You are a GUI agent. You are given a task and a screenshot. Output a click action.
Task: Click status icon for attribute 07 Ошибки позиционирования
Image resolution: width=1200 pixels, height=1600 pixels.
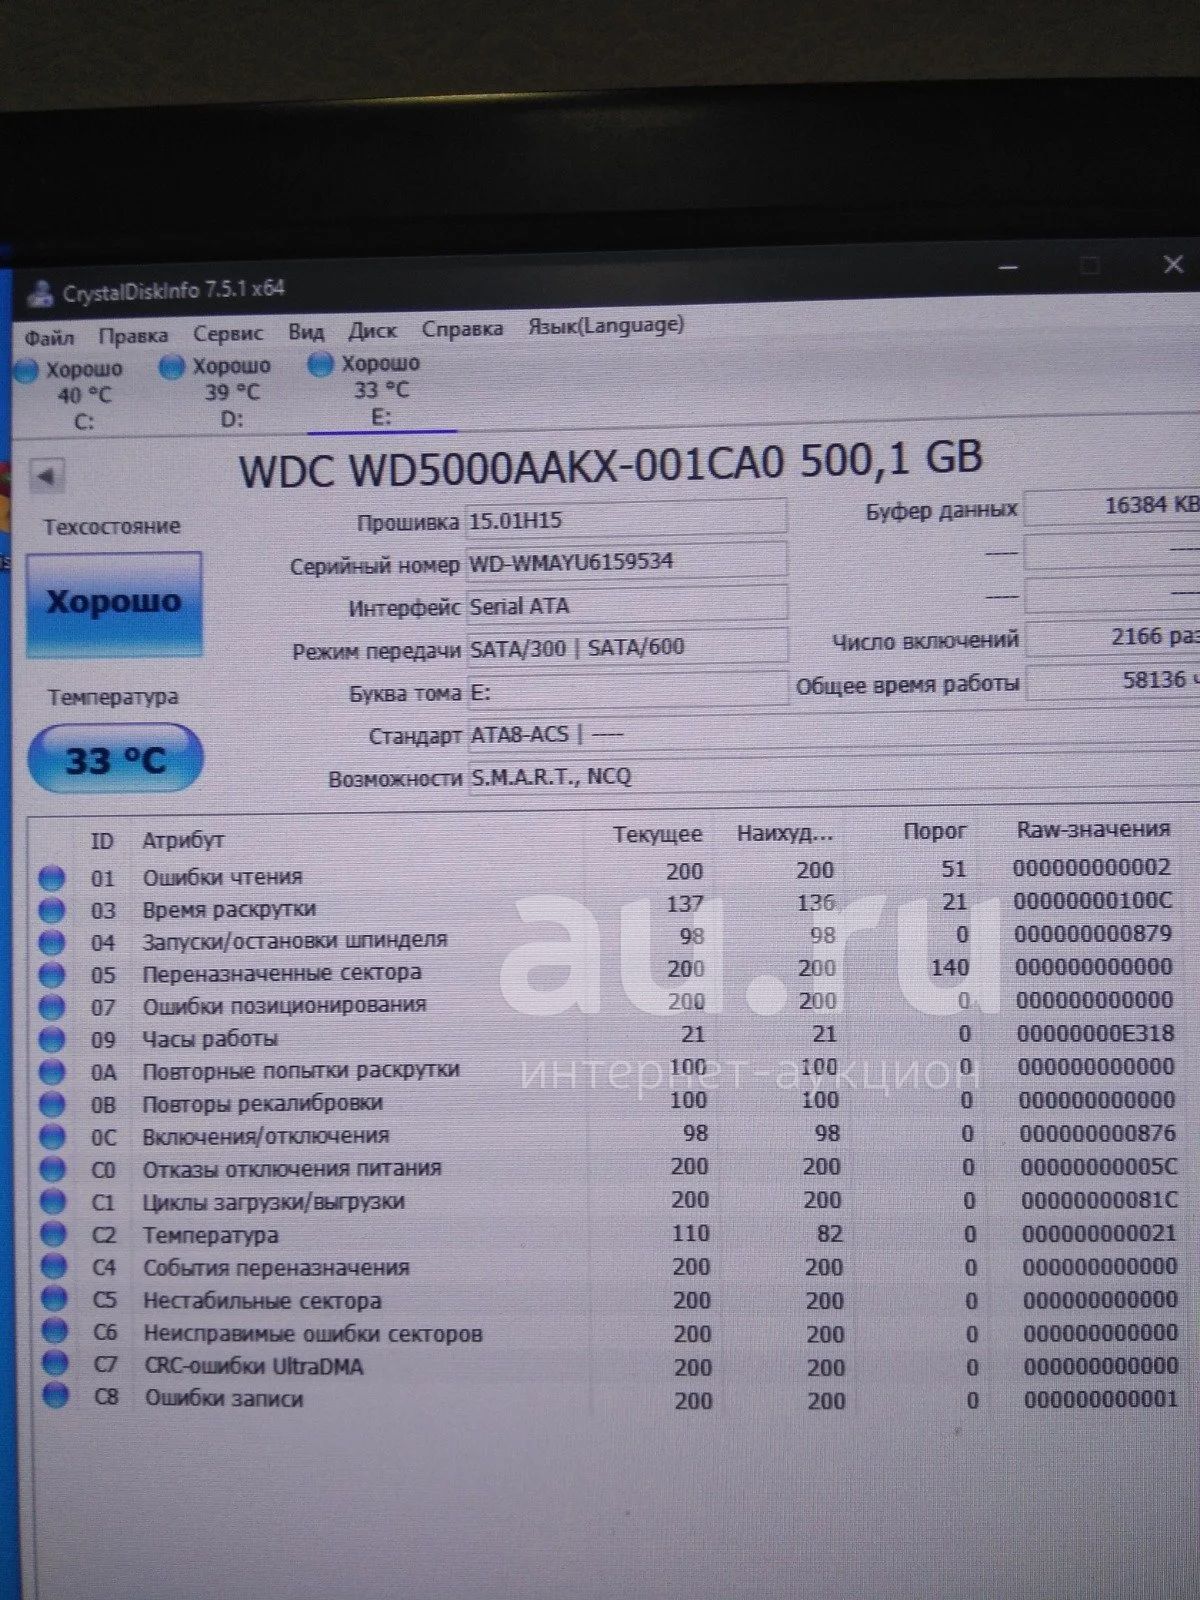[x=51, y=1007]
